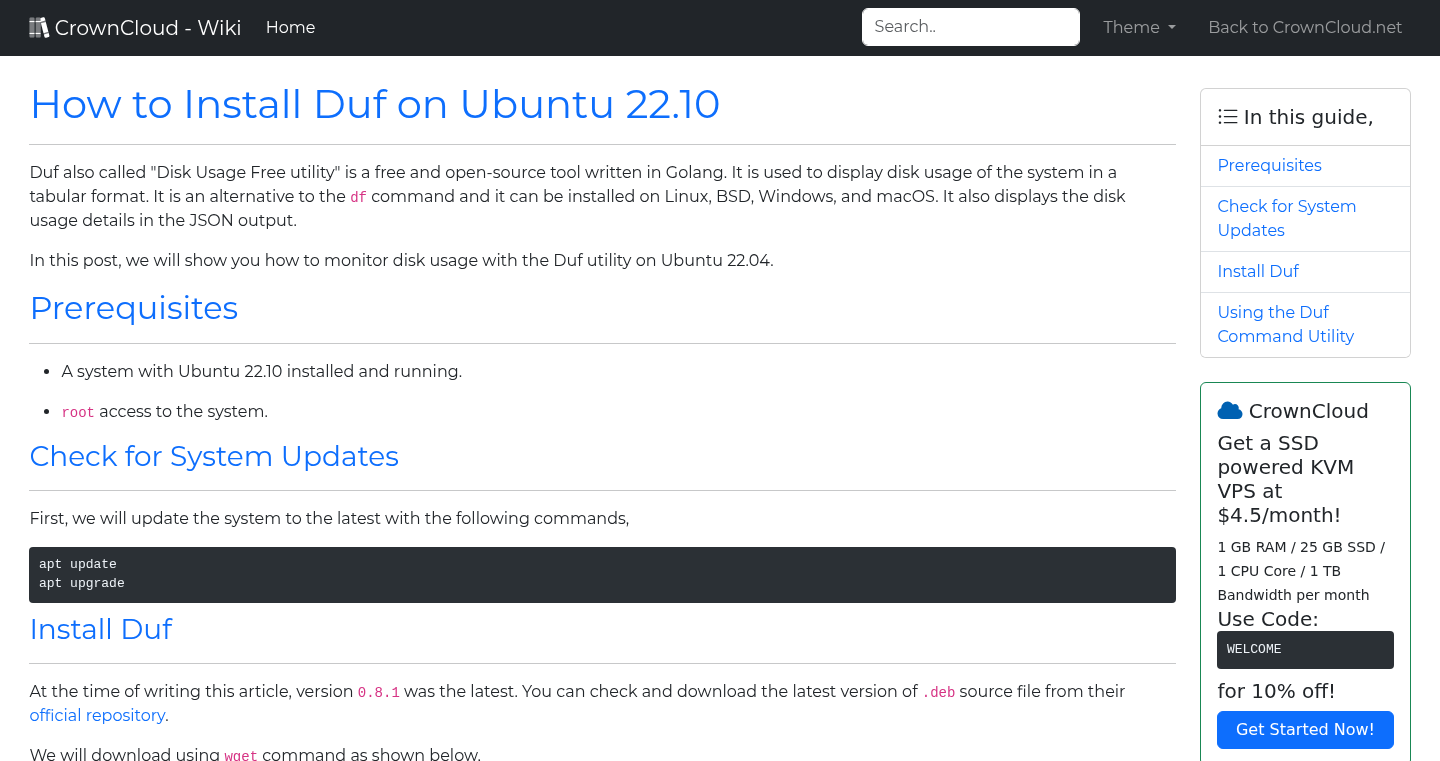This screenshot has height=761, width=1440.
Task: Click the cloud icon beside CrownCloud in sidebar
Action: (x=1228, y=409)
